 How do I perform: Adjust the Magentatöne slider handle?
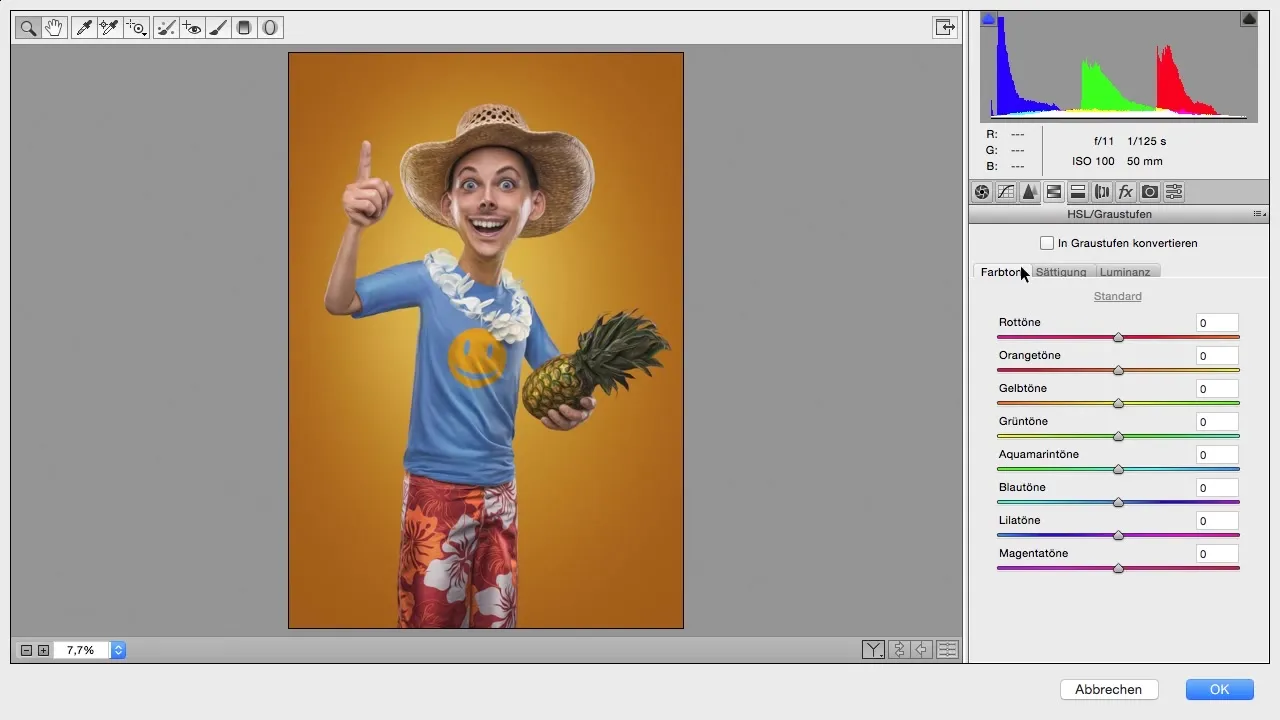coord(1119,569)
